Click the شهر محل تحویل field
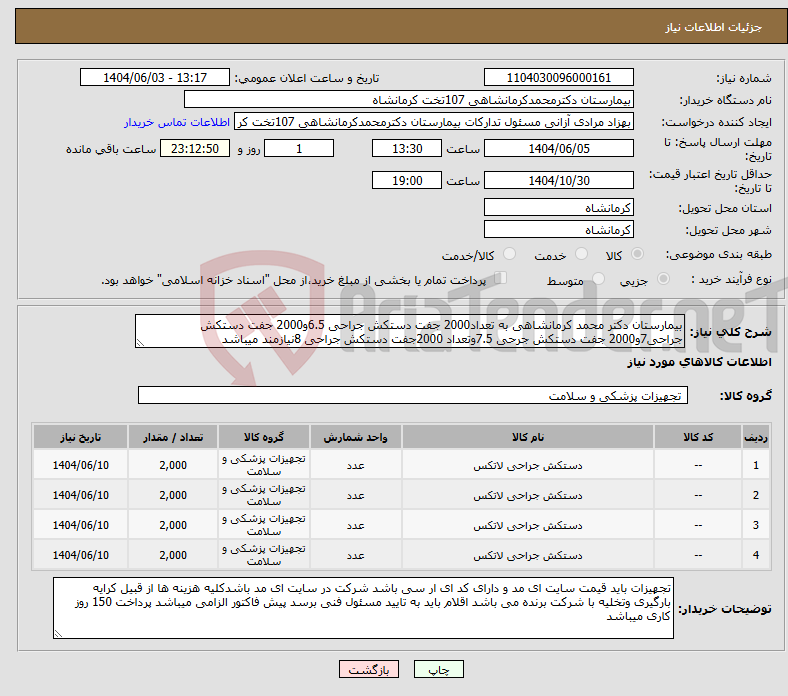The image size is (788, 696). point(558,229)
